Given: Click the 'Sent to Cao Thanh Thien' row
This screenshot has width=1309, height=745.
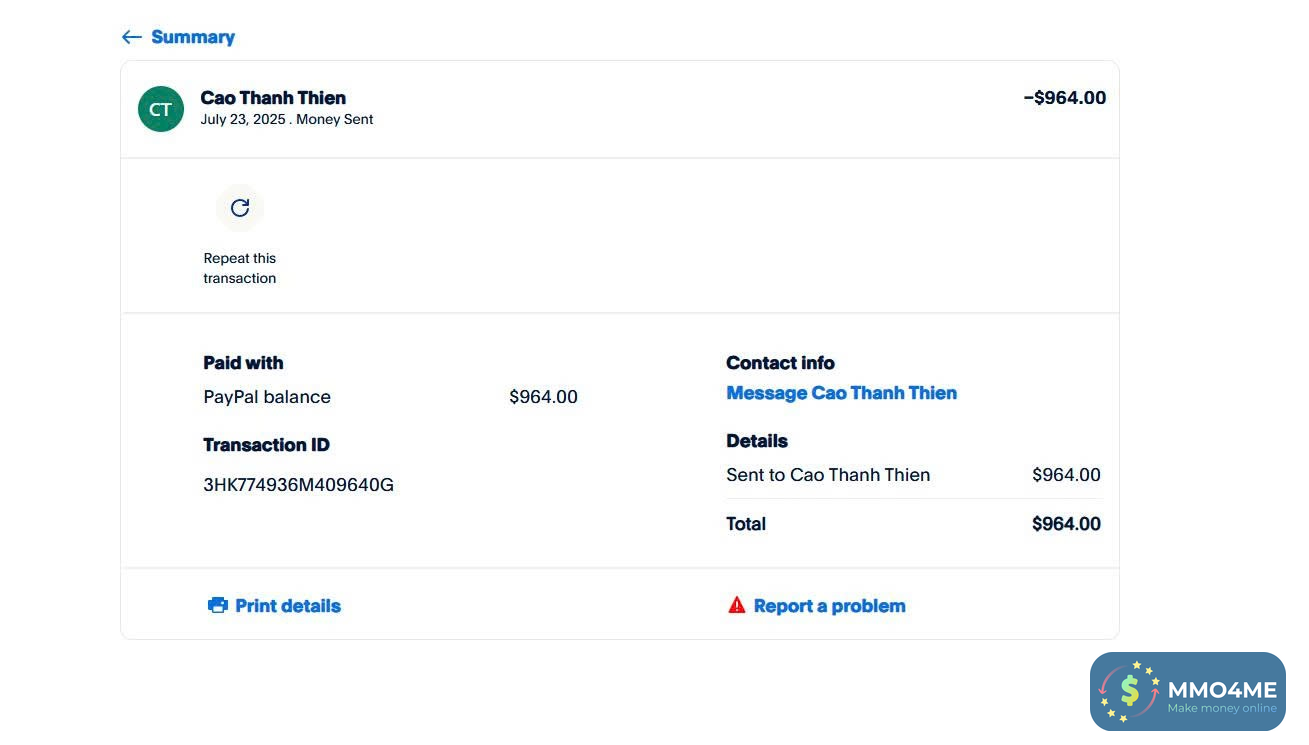Looking at the screenshot, I should pos(828,475).
